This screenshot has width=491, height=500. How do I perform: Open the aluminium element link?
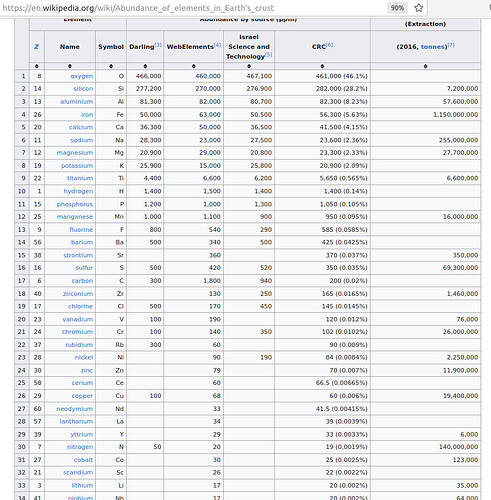pyautogui.click(x=76, y=101)
